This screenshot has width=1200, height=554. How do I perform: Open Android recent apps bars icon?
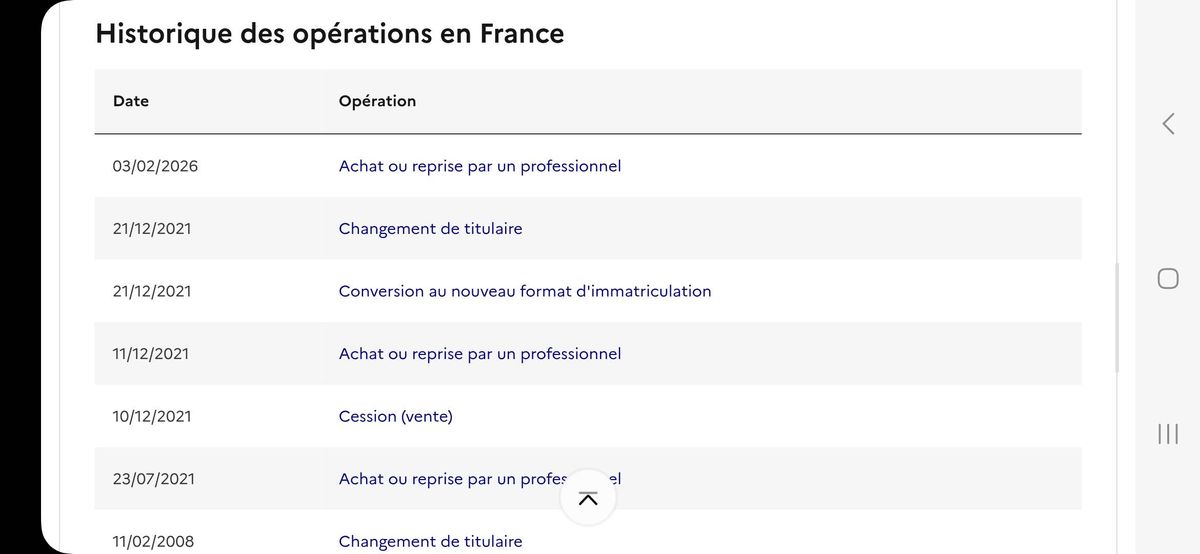point(1168,433)
